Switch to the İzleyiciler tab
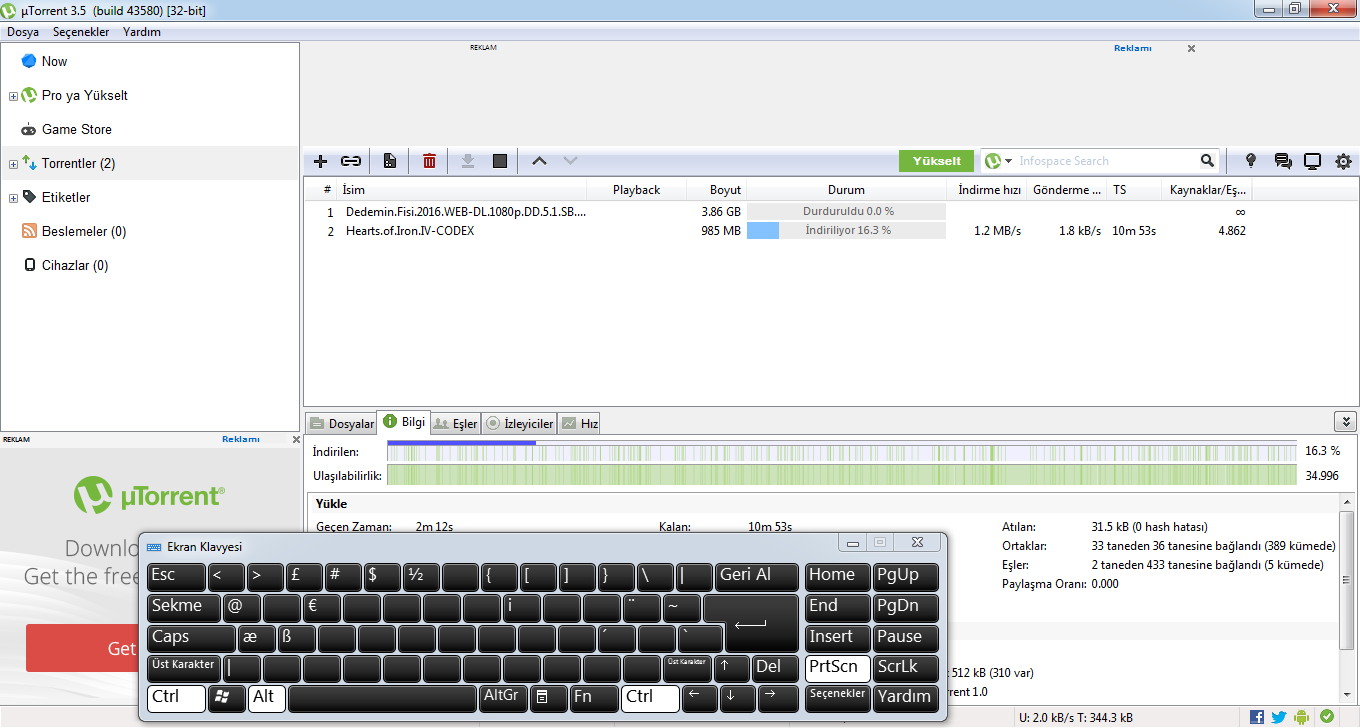Screen dimensions: 1360x728 [x=519, y=424]
